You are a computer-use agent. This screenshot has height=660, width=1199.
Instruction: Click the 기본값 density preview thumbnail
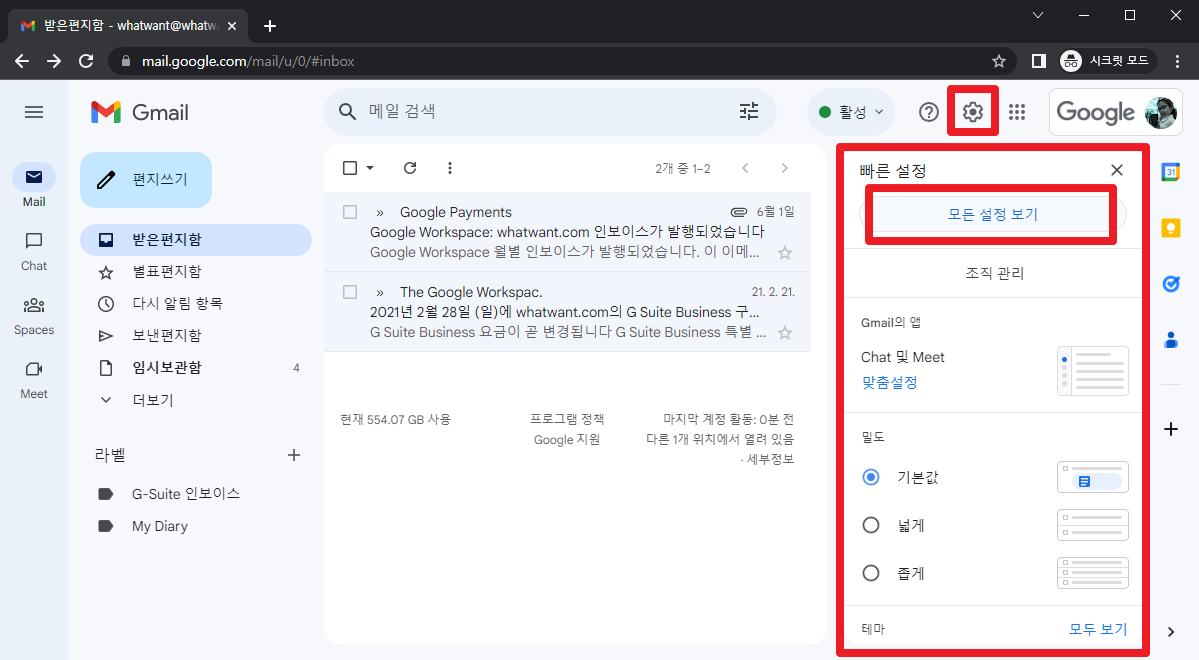point(1093,477)
